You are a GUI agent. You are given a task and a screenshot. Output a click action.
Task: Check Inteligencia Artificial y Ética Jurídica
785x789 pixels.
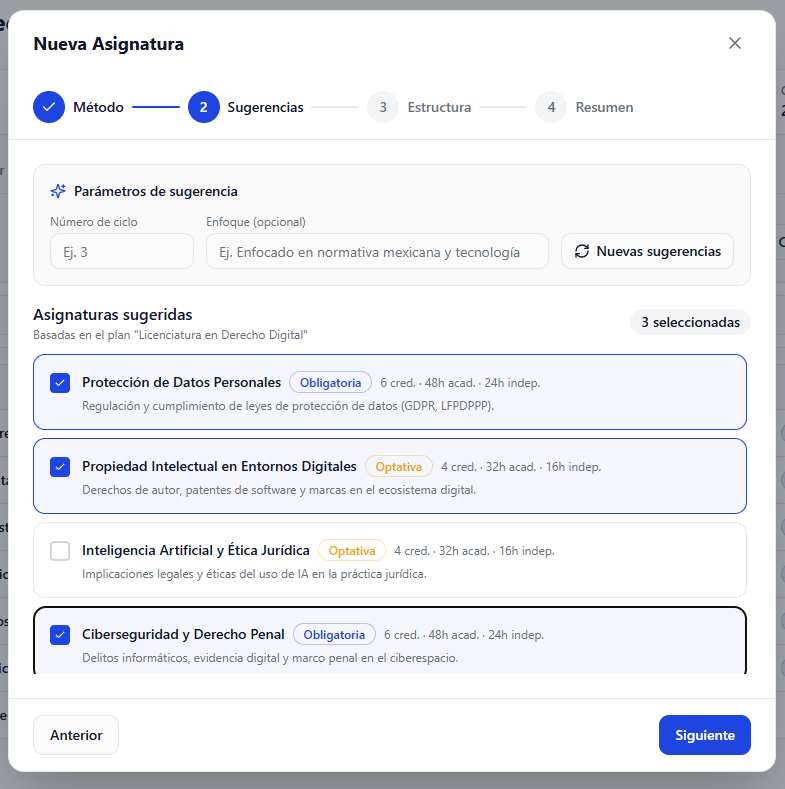pos(60,551)
